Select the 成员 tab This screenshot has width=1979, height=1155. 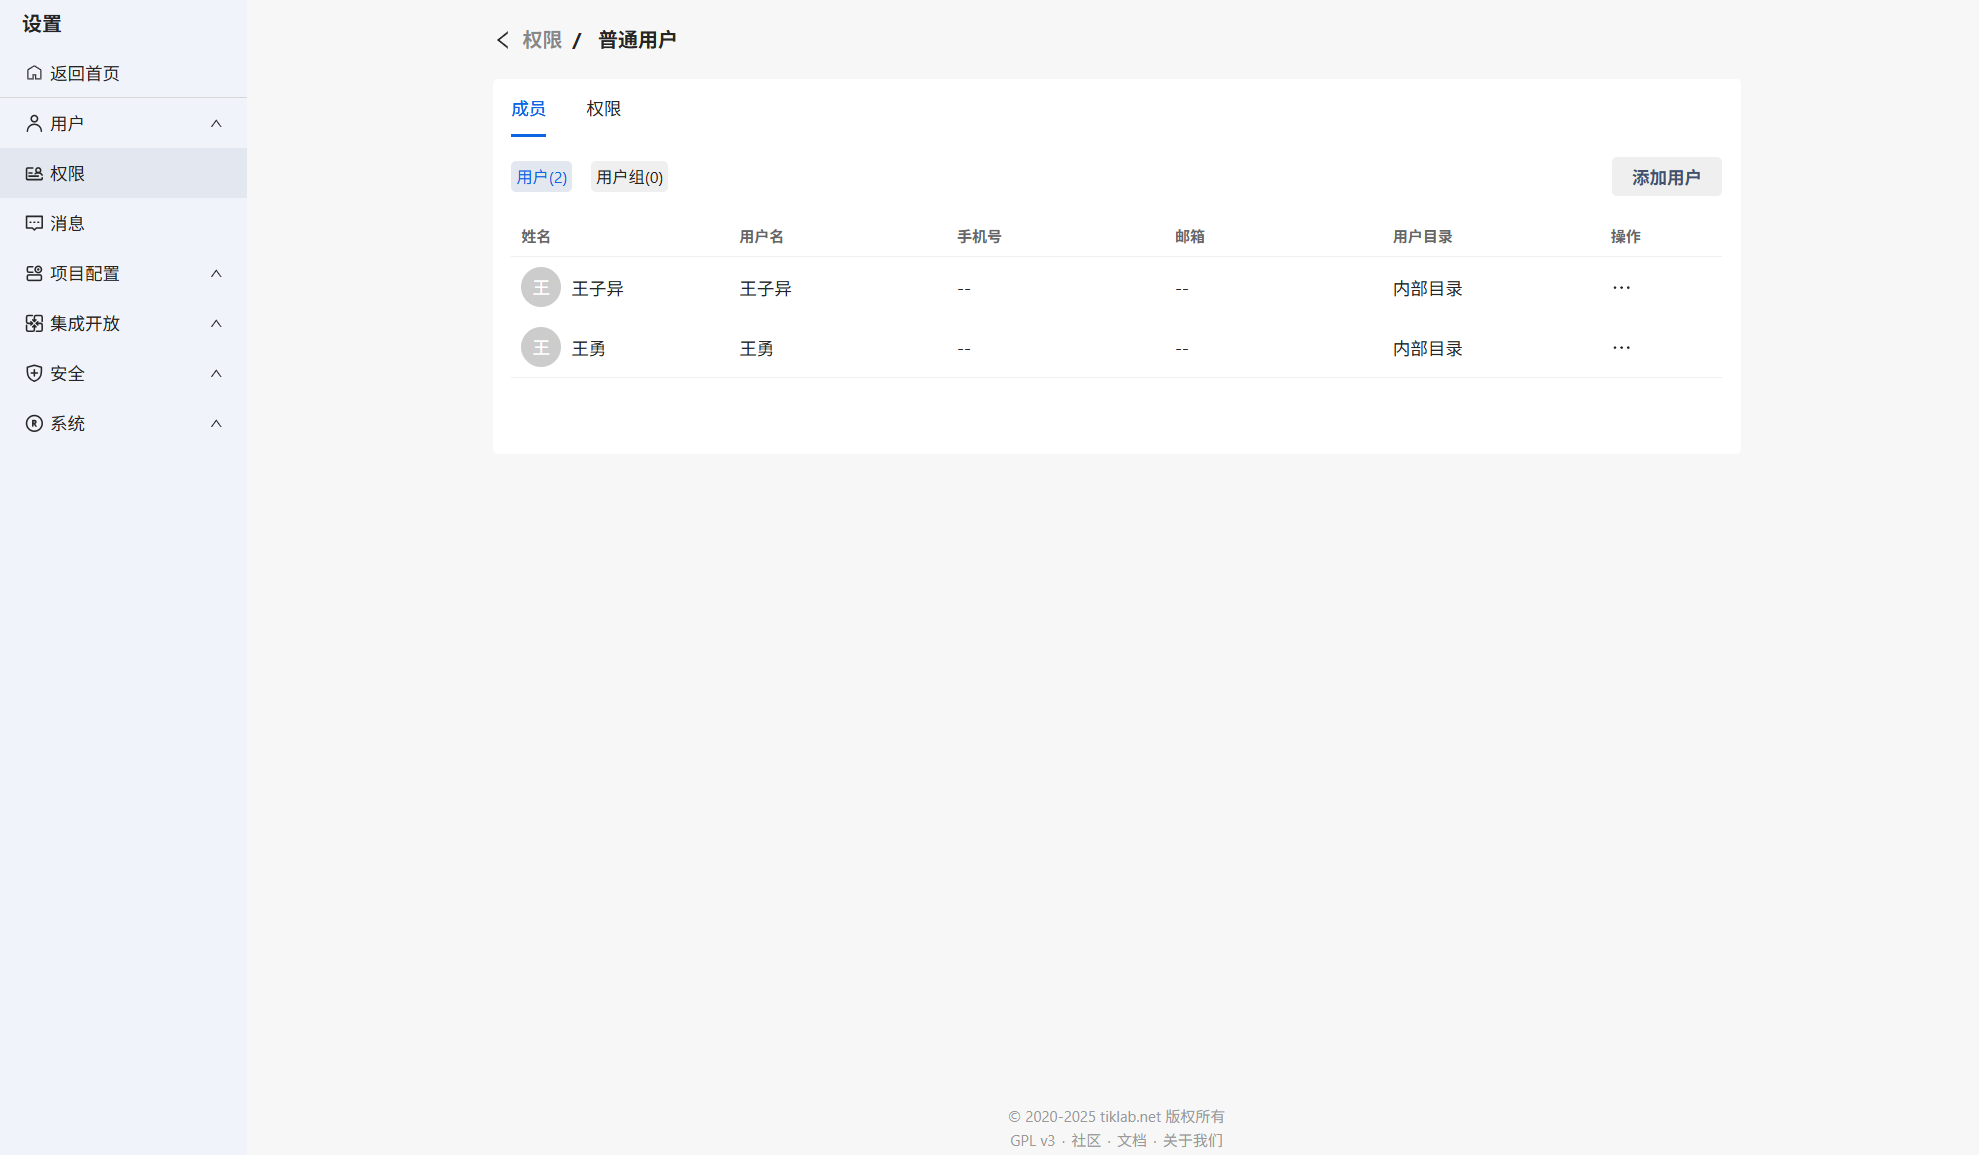(x=528, y=109)
